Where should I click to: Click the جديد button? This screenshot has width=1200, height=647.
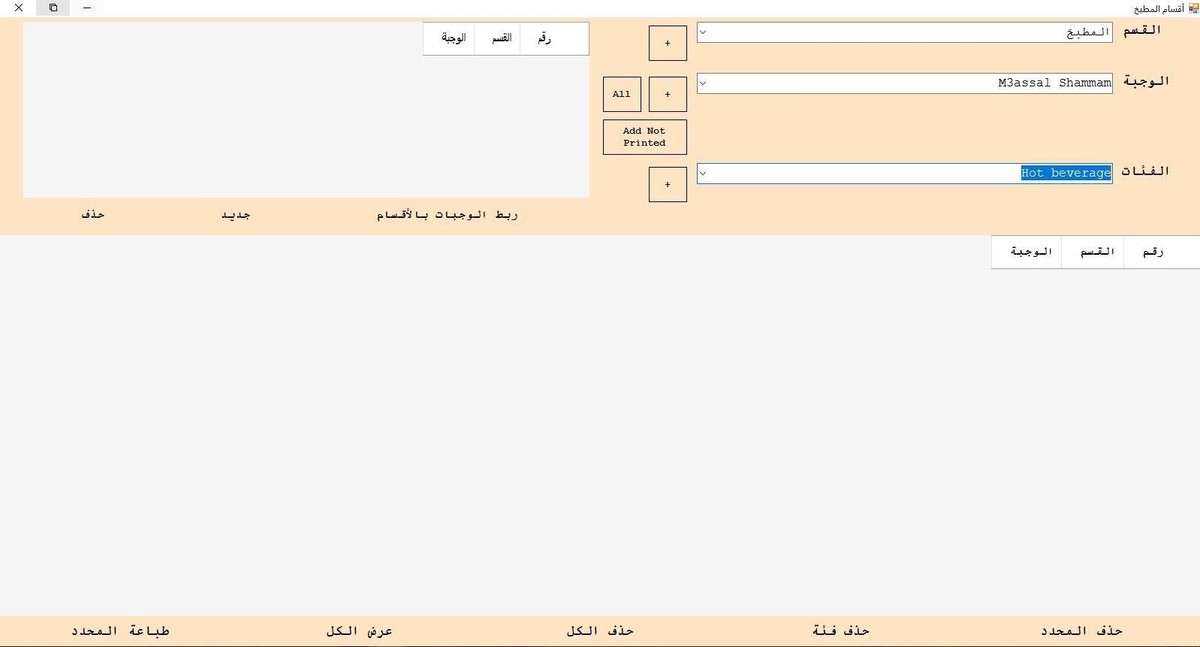pos(235,215)
